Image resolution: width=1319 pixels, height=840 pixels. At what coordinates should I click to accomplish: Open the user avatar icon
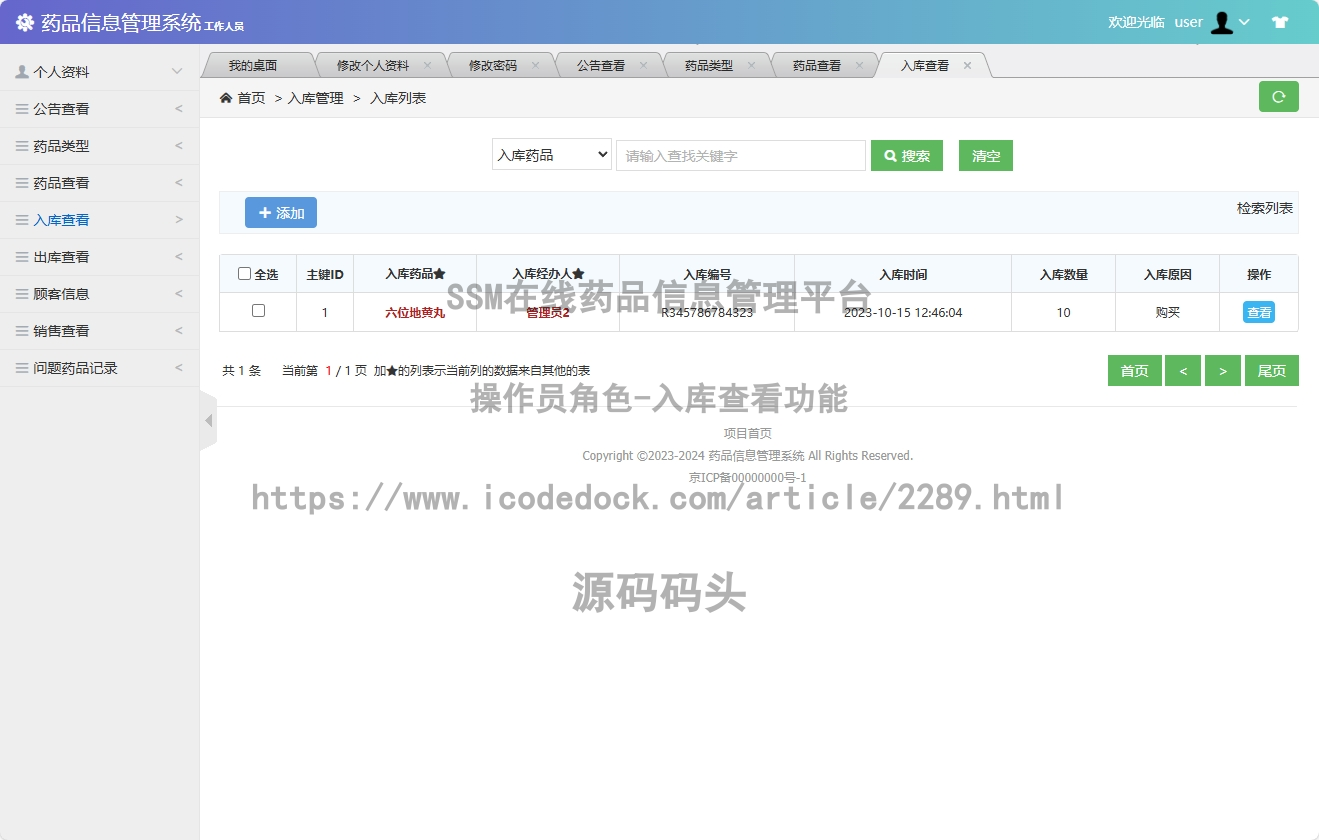1221,22
